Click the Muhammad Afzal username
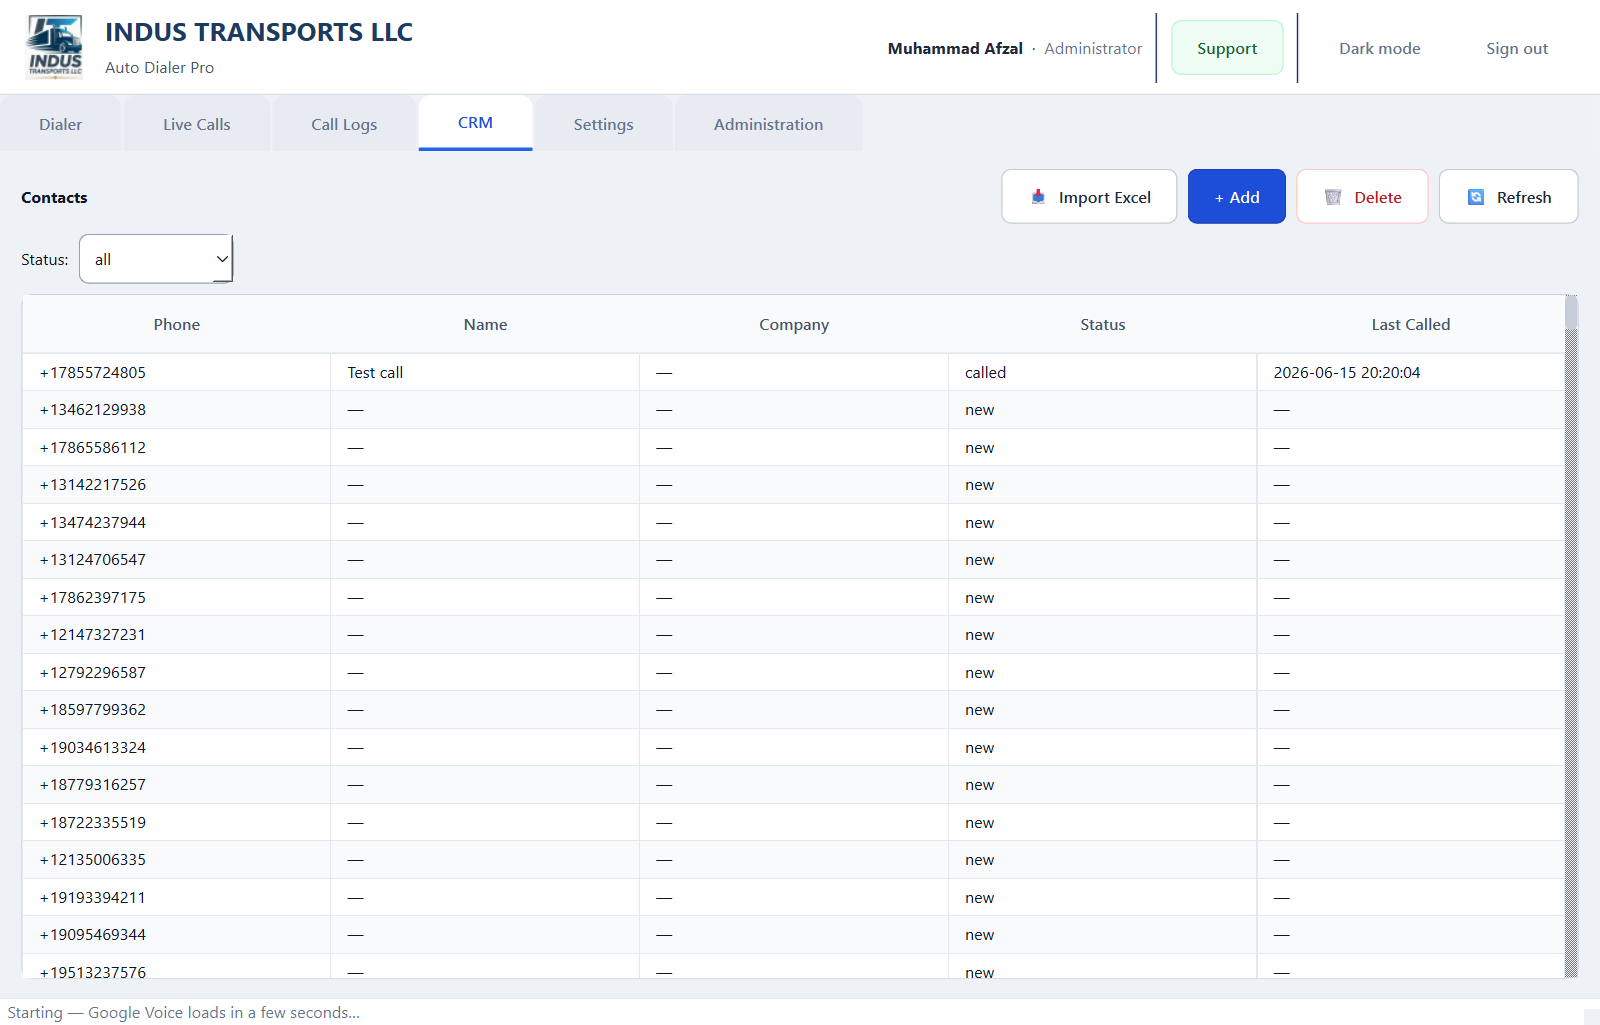The image size is (1600, 1025). point(955,48)
